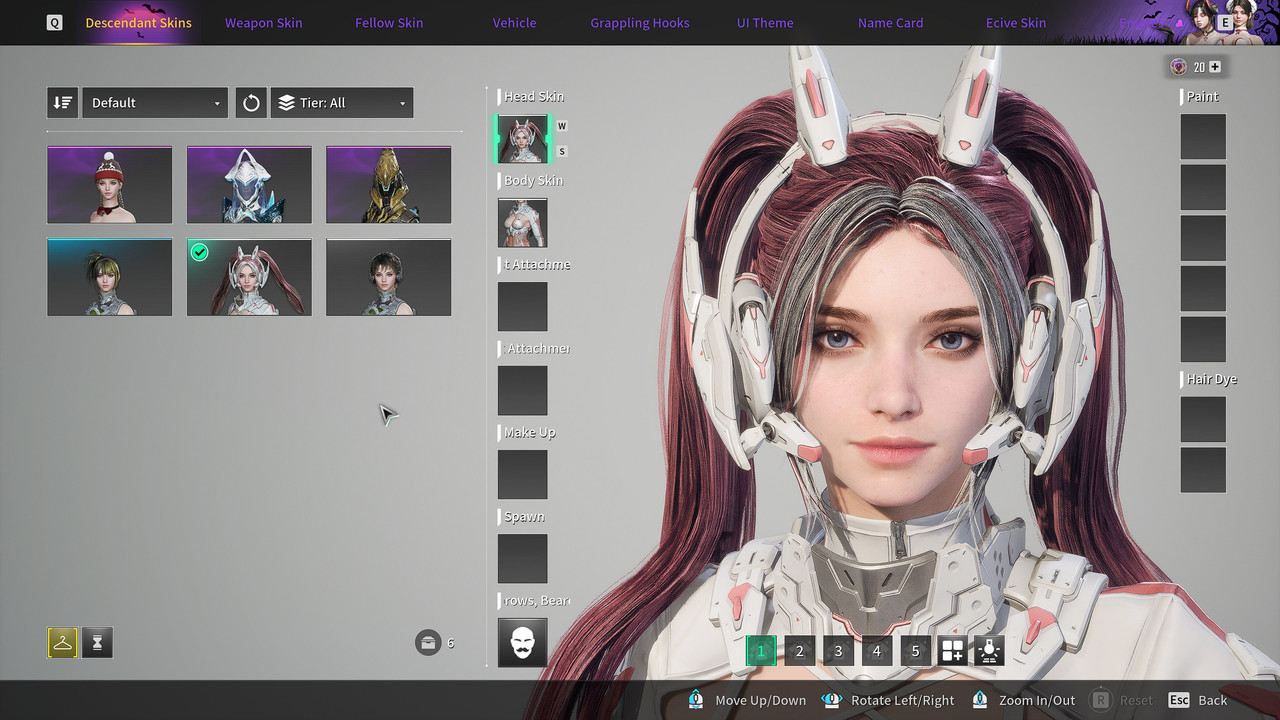This screenshot has width=1280, height=720.
Task: Click the Move Up/Down mouse icon
Action: (696, 700)
